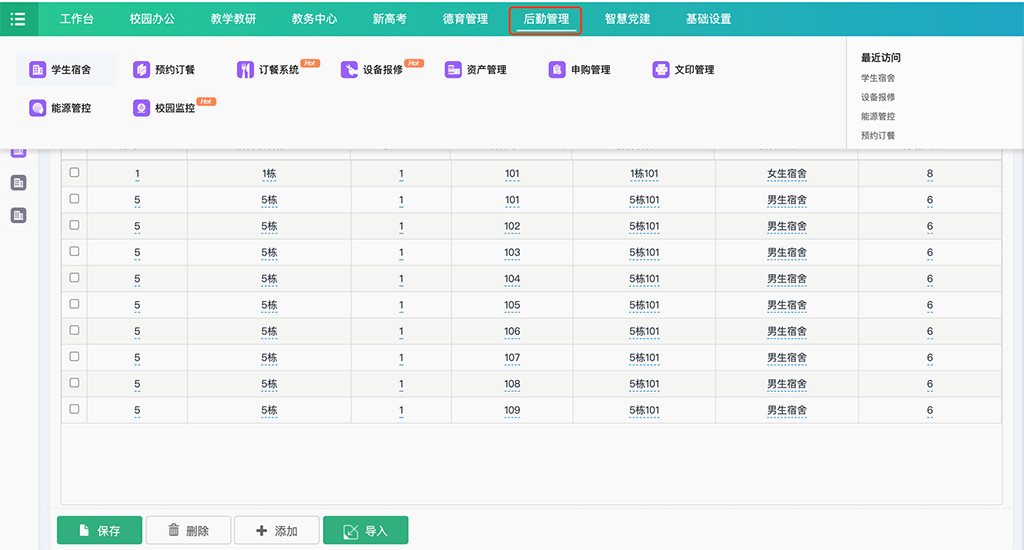The image size is (1024, 550).
Task: Switch to the 教务中心 top menu
Action: point(314,19)
